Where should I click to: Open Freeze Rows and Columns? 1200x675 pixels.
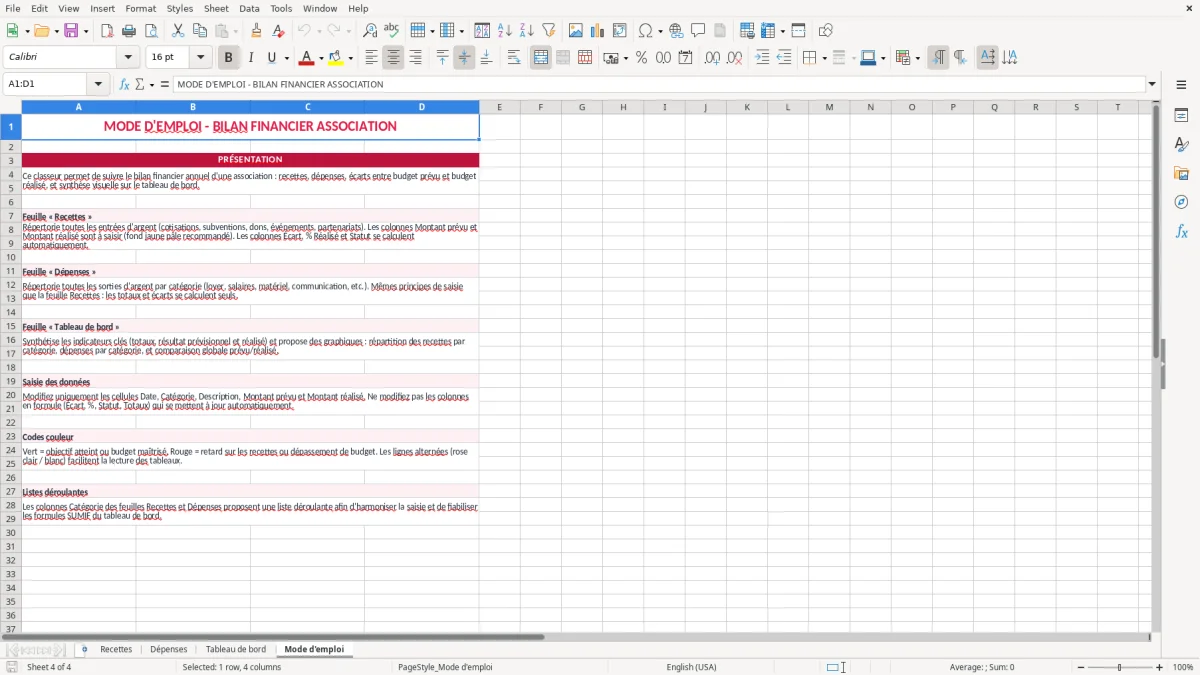coord(768,31)
